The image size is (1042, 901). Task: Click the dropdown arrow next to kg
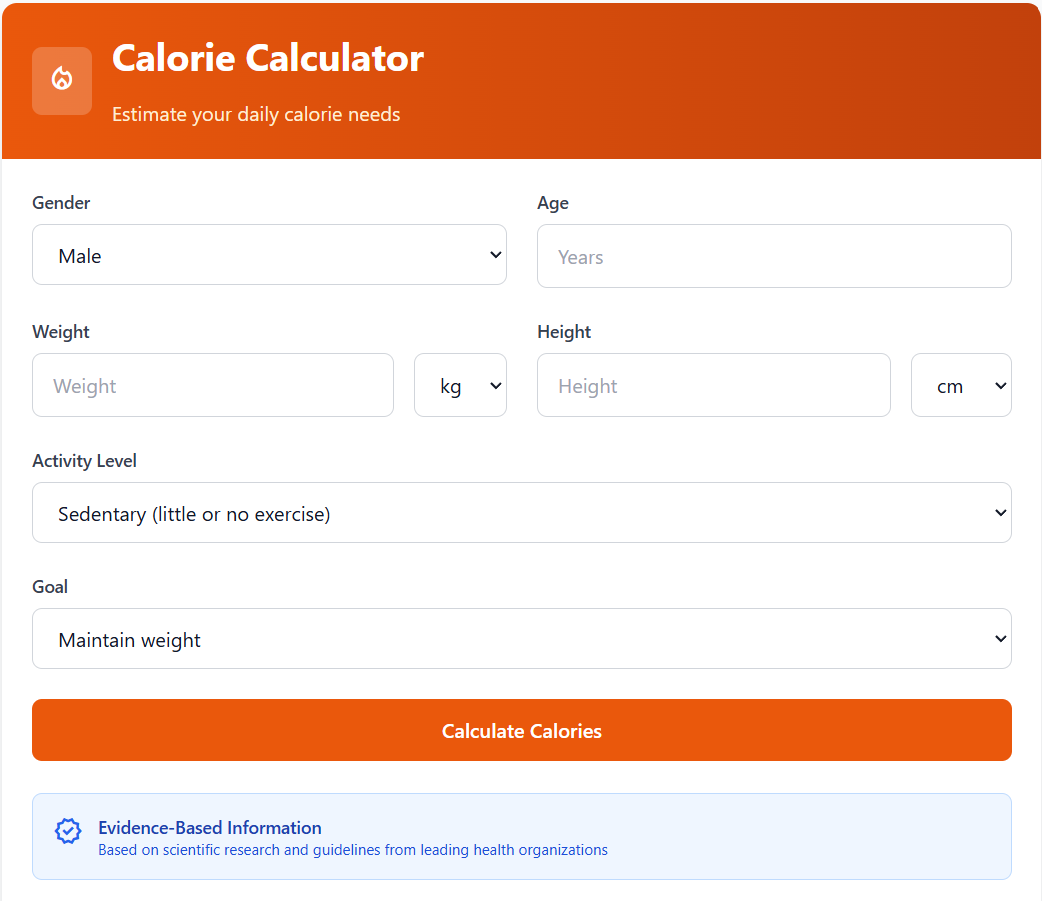(493, 385)
